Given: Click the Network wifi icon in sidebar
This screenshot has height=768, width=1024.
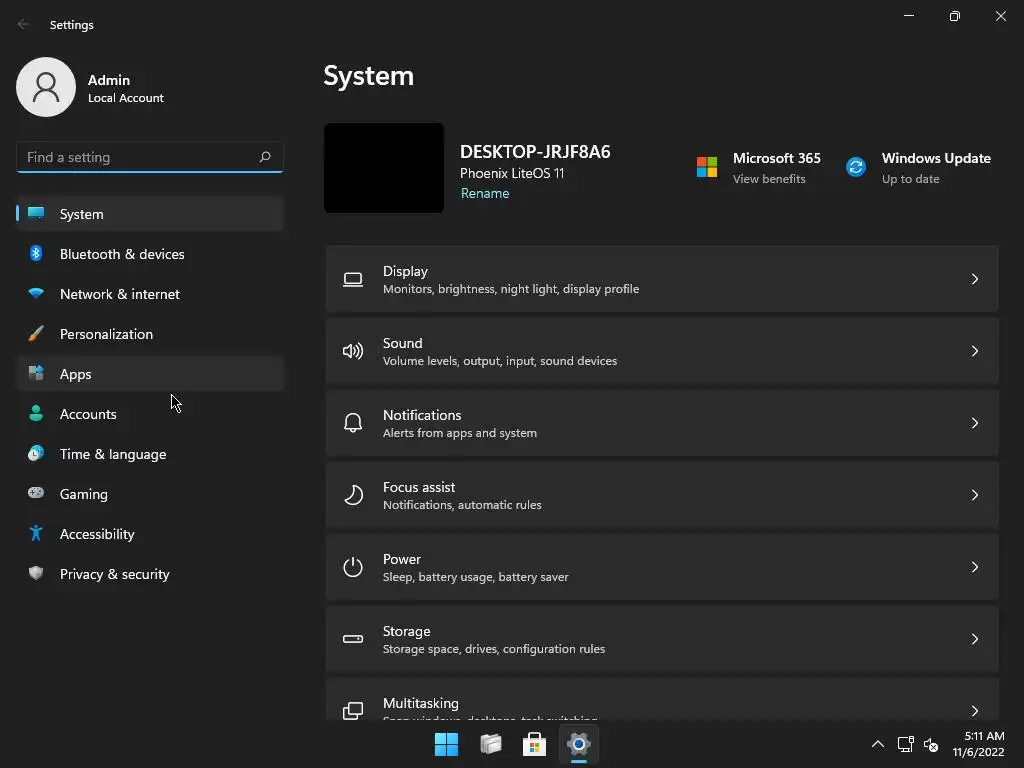Looking at the screenshot, I should [36, 293].
